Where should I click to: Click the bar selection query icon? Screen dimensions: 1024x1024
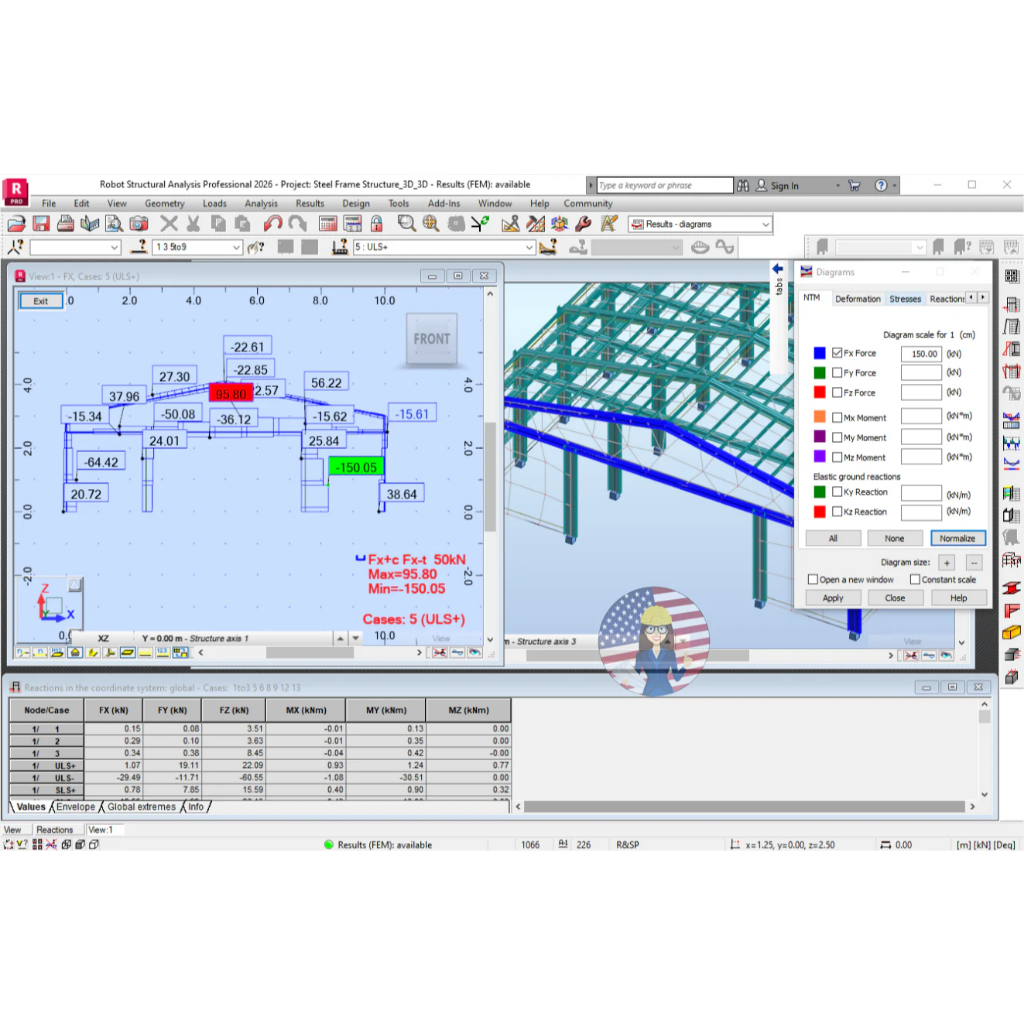click(x=138, y=247)
